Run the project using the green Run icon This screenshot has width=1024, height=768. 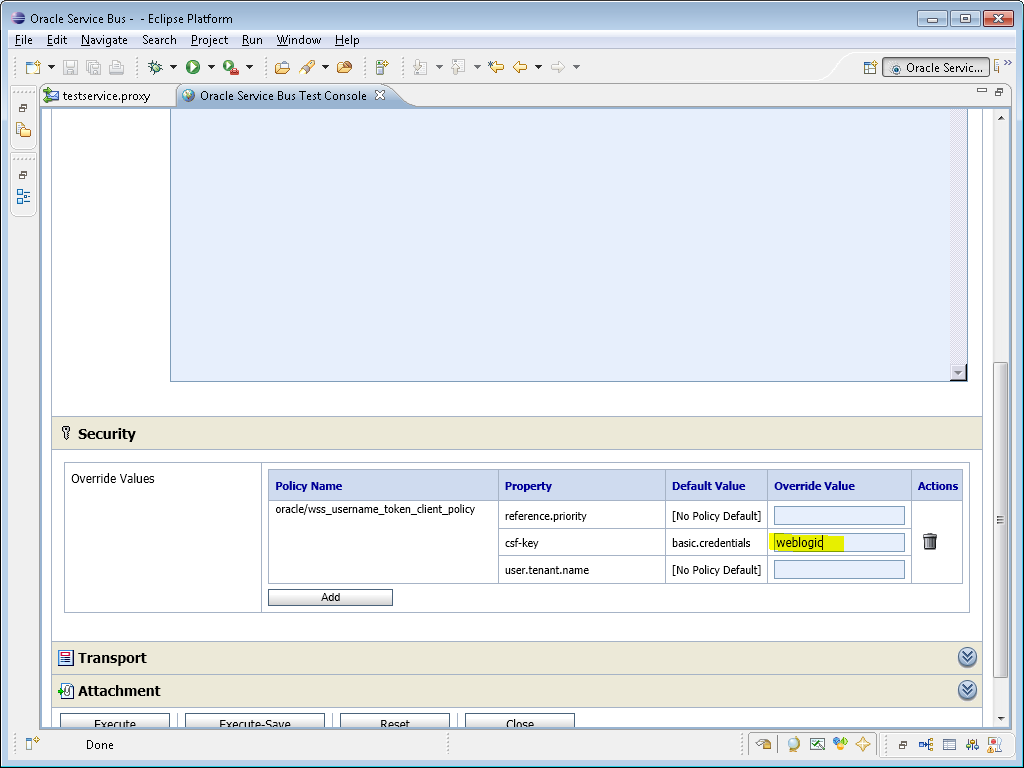pyautogui.click(x=191, y=66)
